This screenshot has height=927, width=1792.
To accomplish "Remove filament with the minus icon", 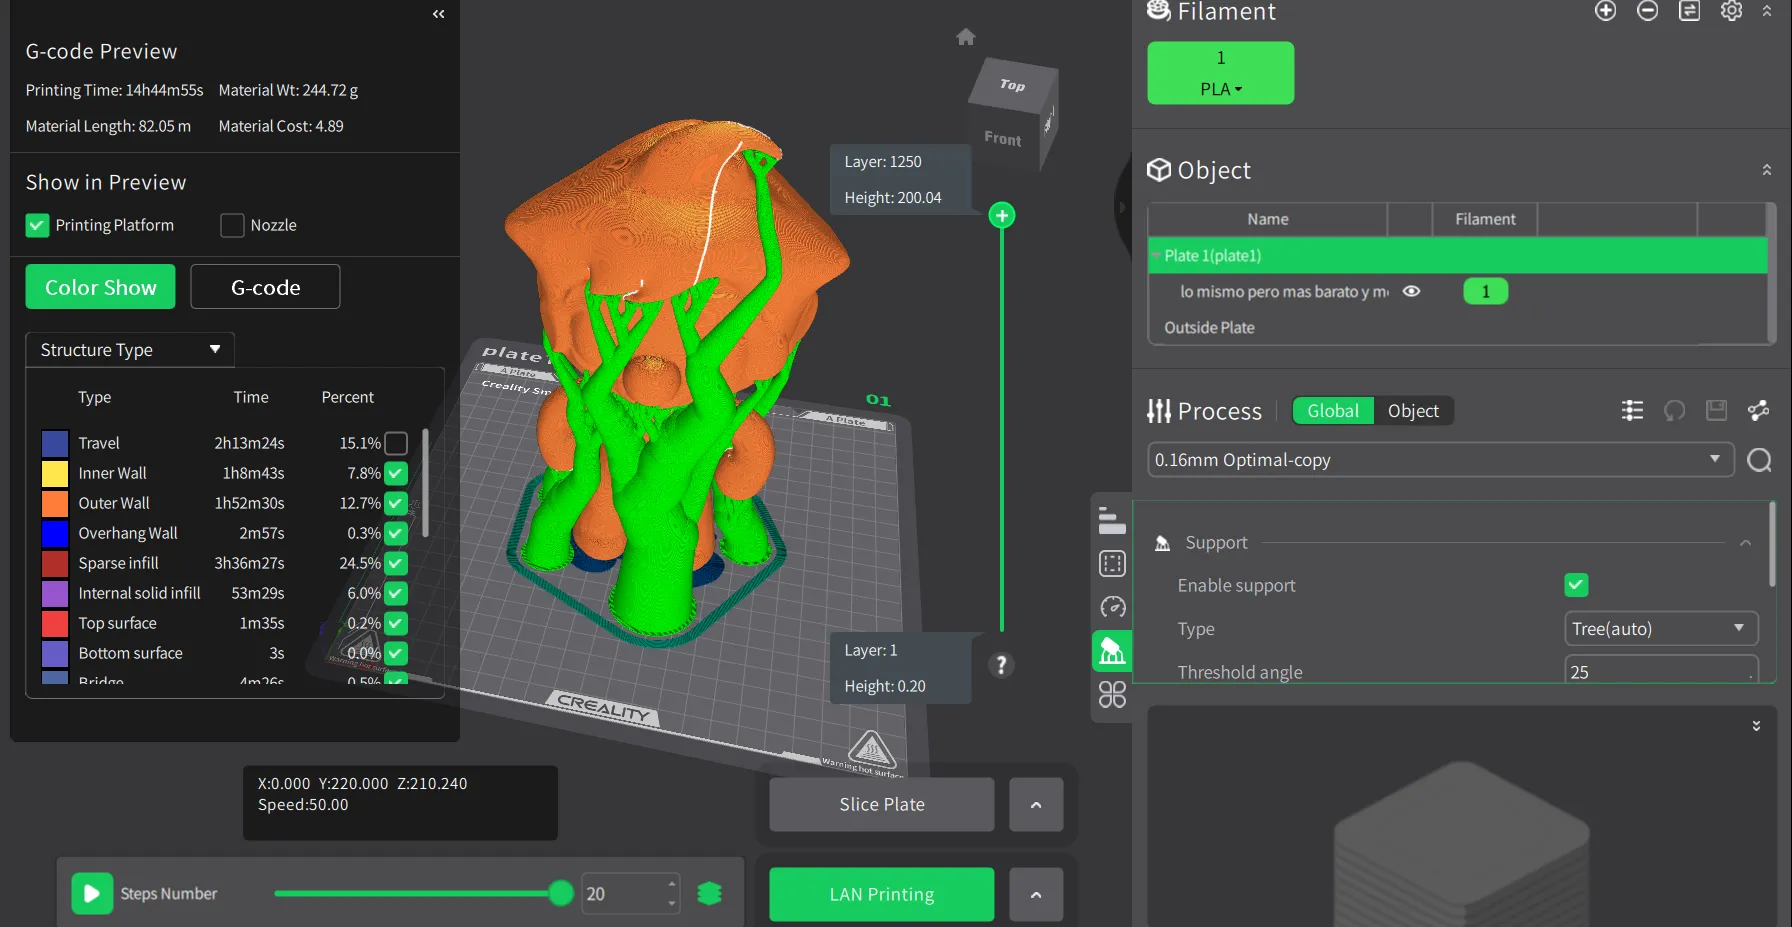I will pyautogui.click(x=1647, y=11).
